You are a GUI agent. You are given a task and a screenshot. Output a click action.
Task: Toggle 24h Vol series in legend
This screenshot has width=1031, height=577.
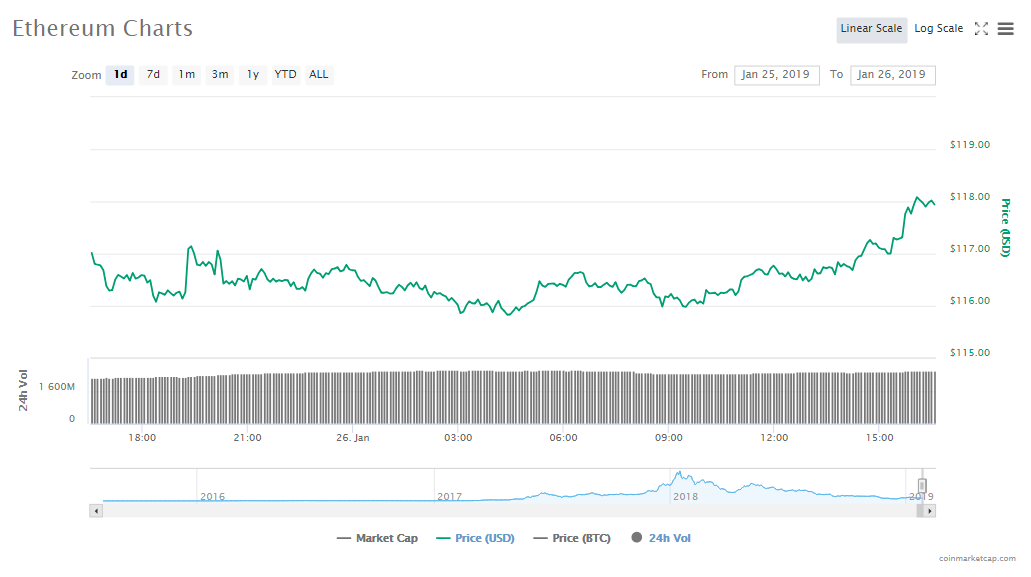tap(661, 538)
